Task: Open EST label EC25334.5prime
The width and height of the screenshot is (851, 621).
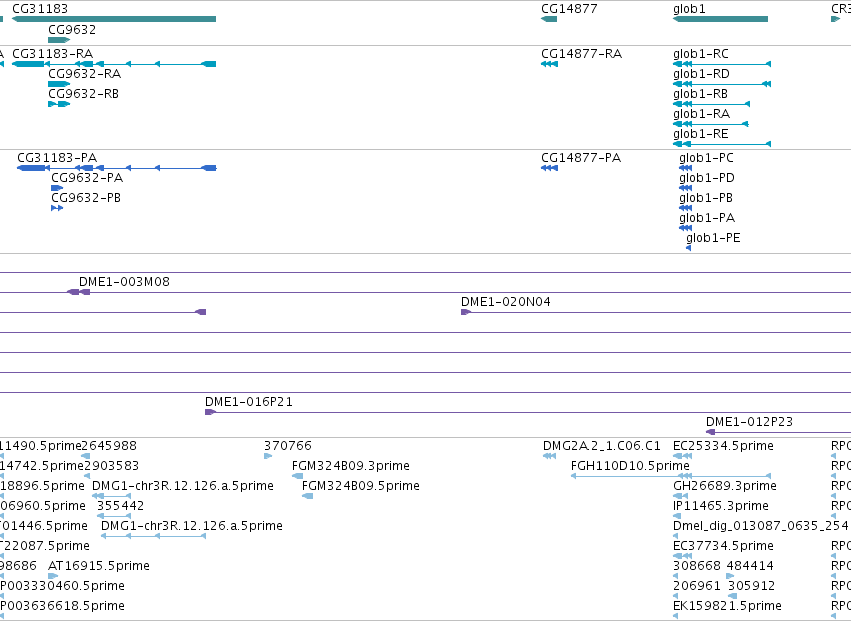Action: point(723,446)
